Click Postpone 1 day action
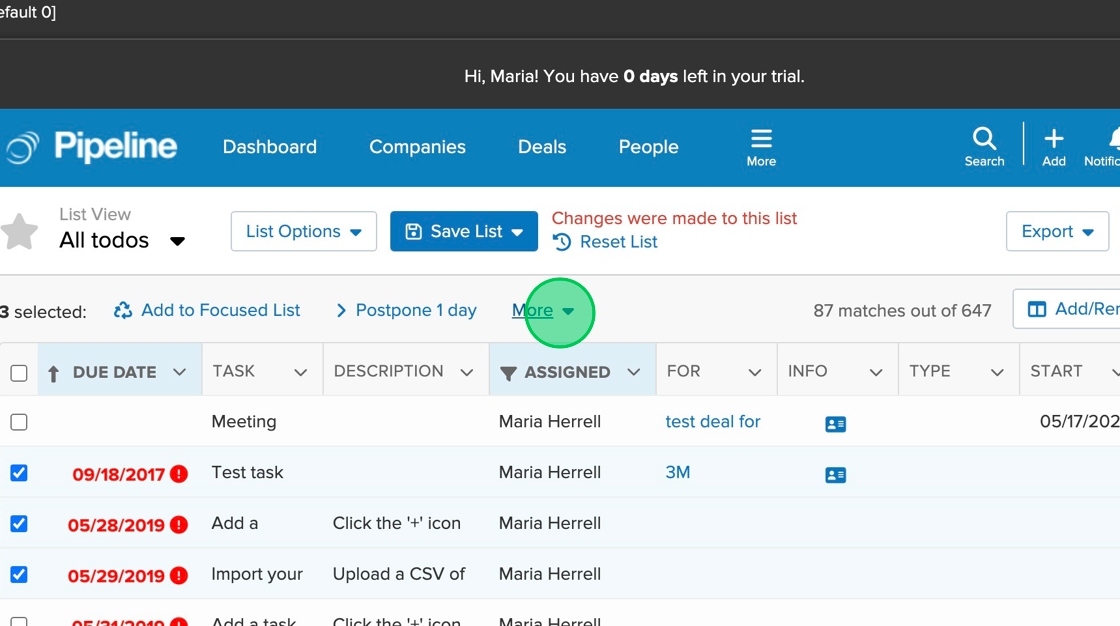The width and height of the screenshot is (1120, 626). click(x=405, y=310)
